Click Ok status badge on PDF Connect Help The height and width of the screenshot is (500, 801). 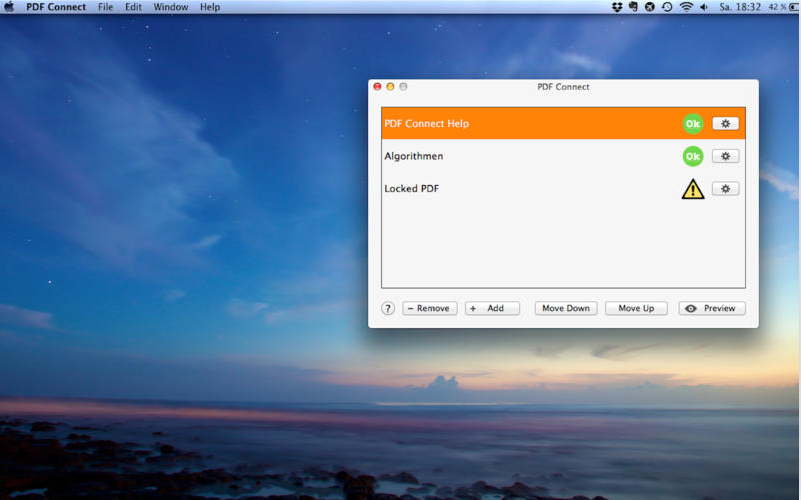coord(693,124)
